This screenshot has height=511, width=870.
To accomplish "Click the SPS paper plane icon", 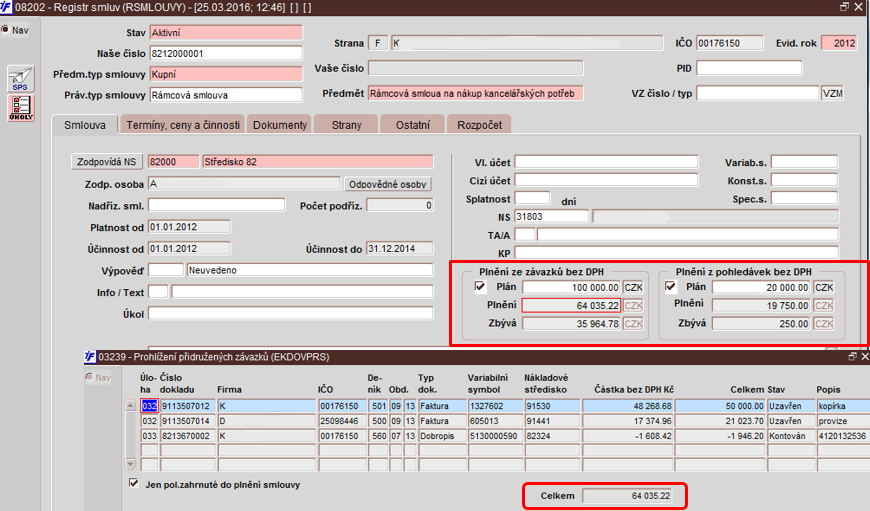I will [21, 79].
